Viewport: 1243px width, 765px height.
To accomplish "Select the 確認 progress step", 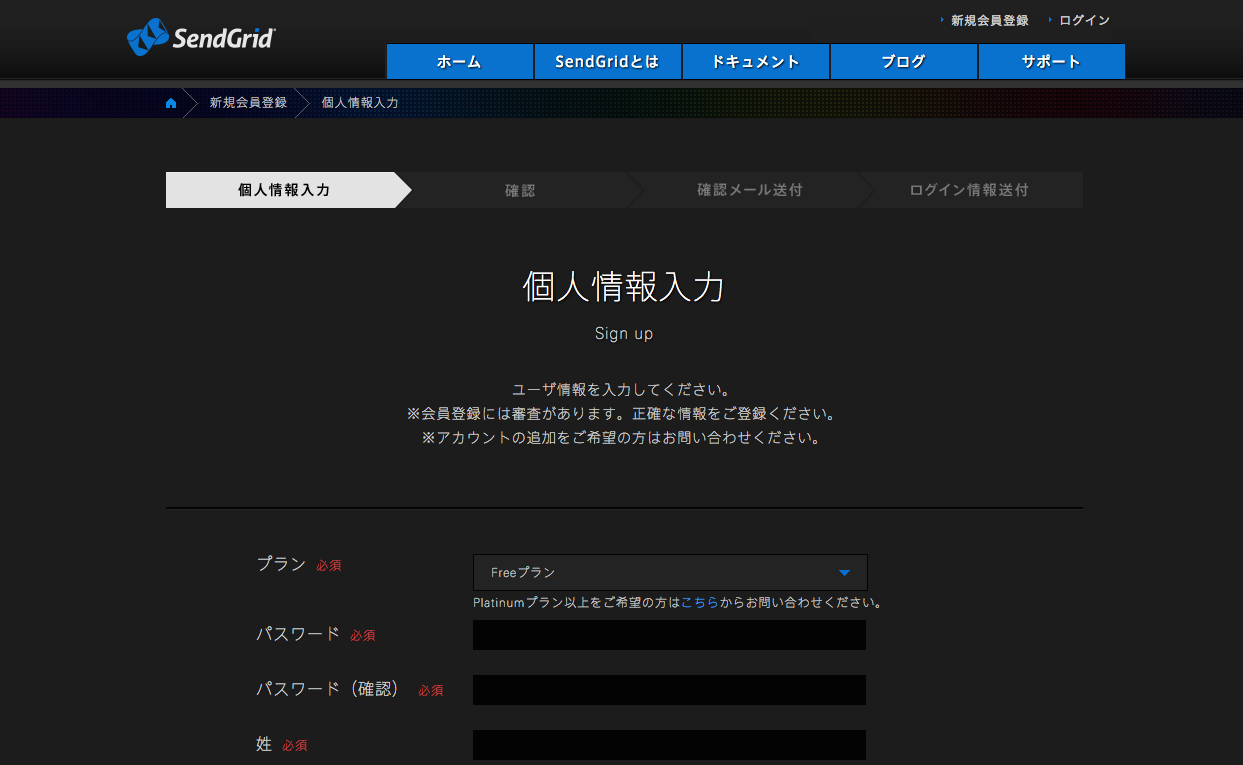I will pos(520,190).
